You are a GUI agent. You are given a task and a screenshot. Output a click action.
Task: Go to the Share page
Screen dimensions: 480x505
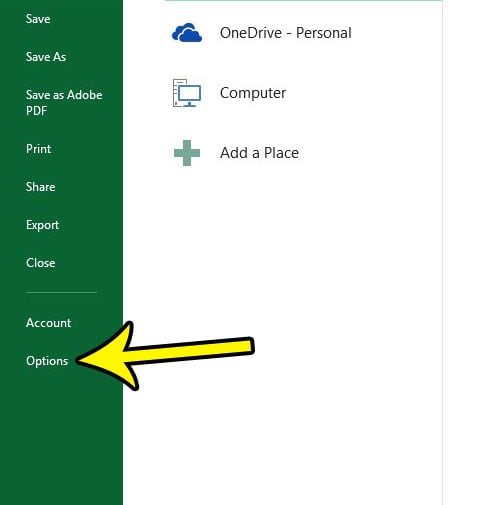tap(41, 187)
